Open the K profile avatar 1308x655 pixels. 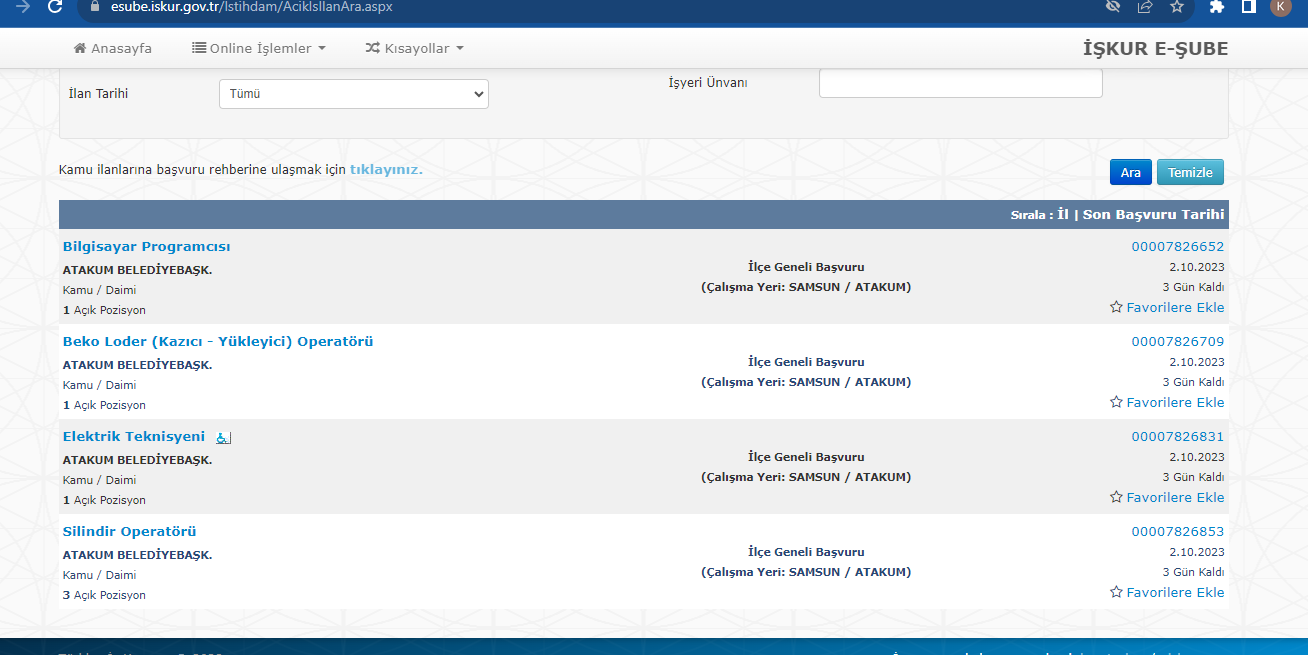(x=1280, y=6)
